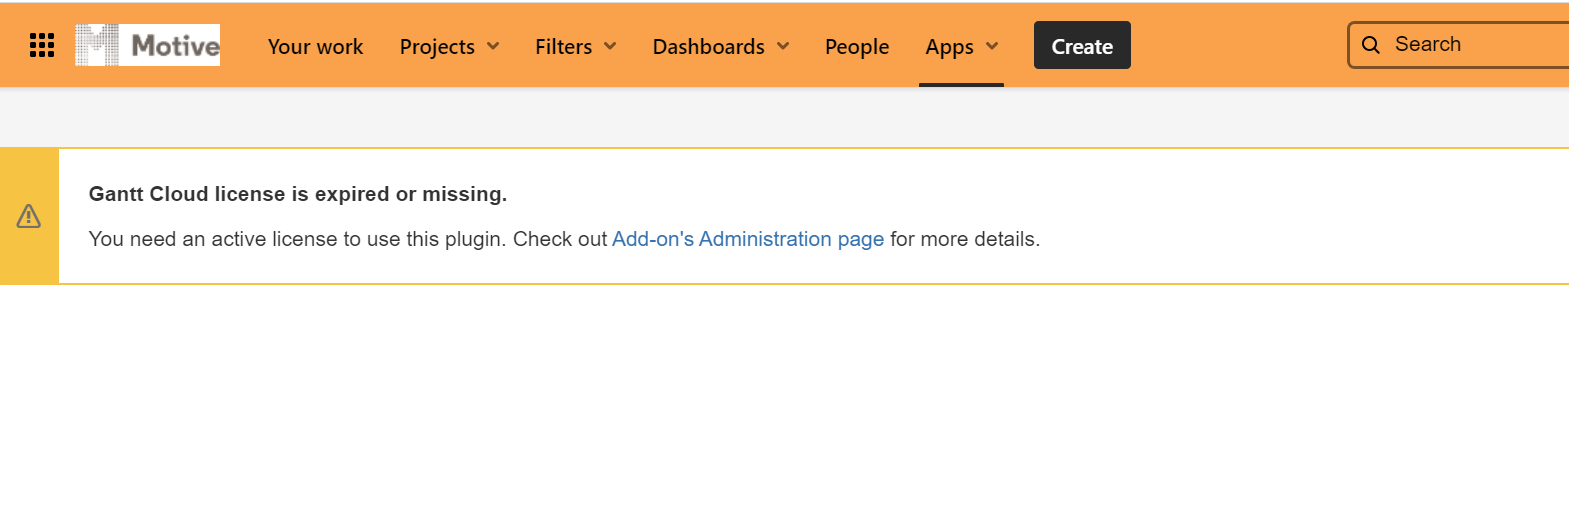Viewport: 1569px width, 506px height.
Task: Click the Create button
Action: [x=1082, y=46]
